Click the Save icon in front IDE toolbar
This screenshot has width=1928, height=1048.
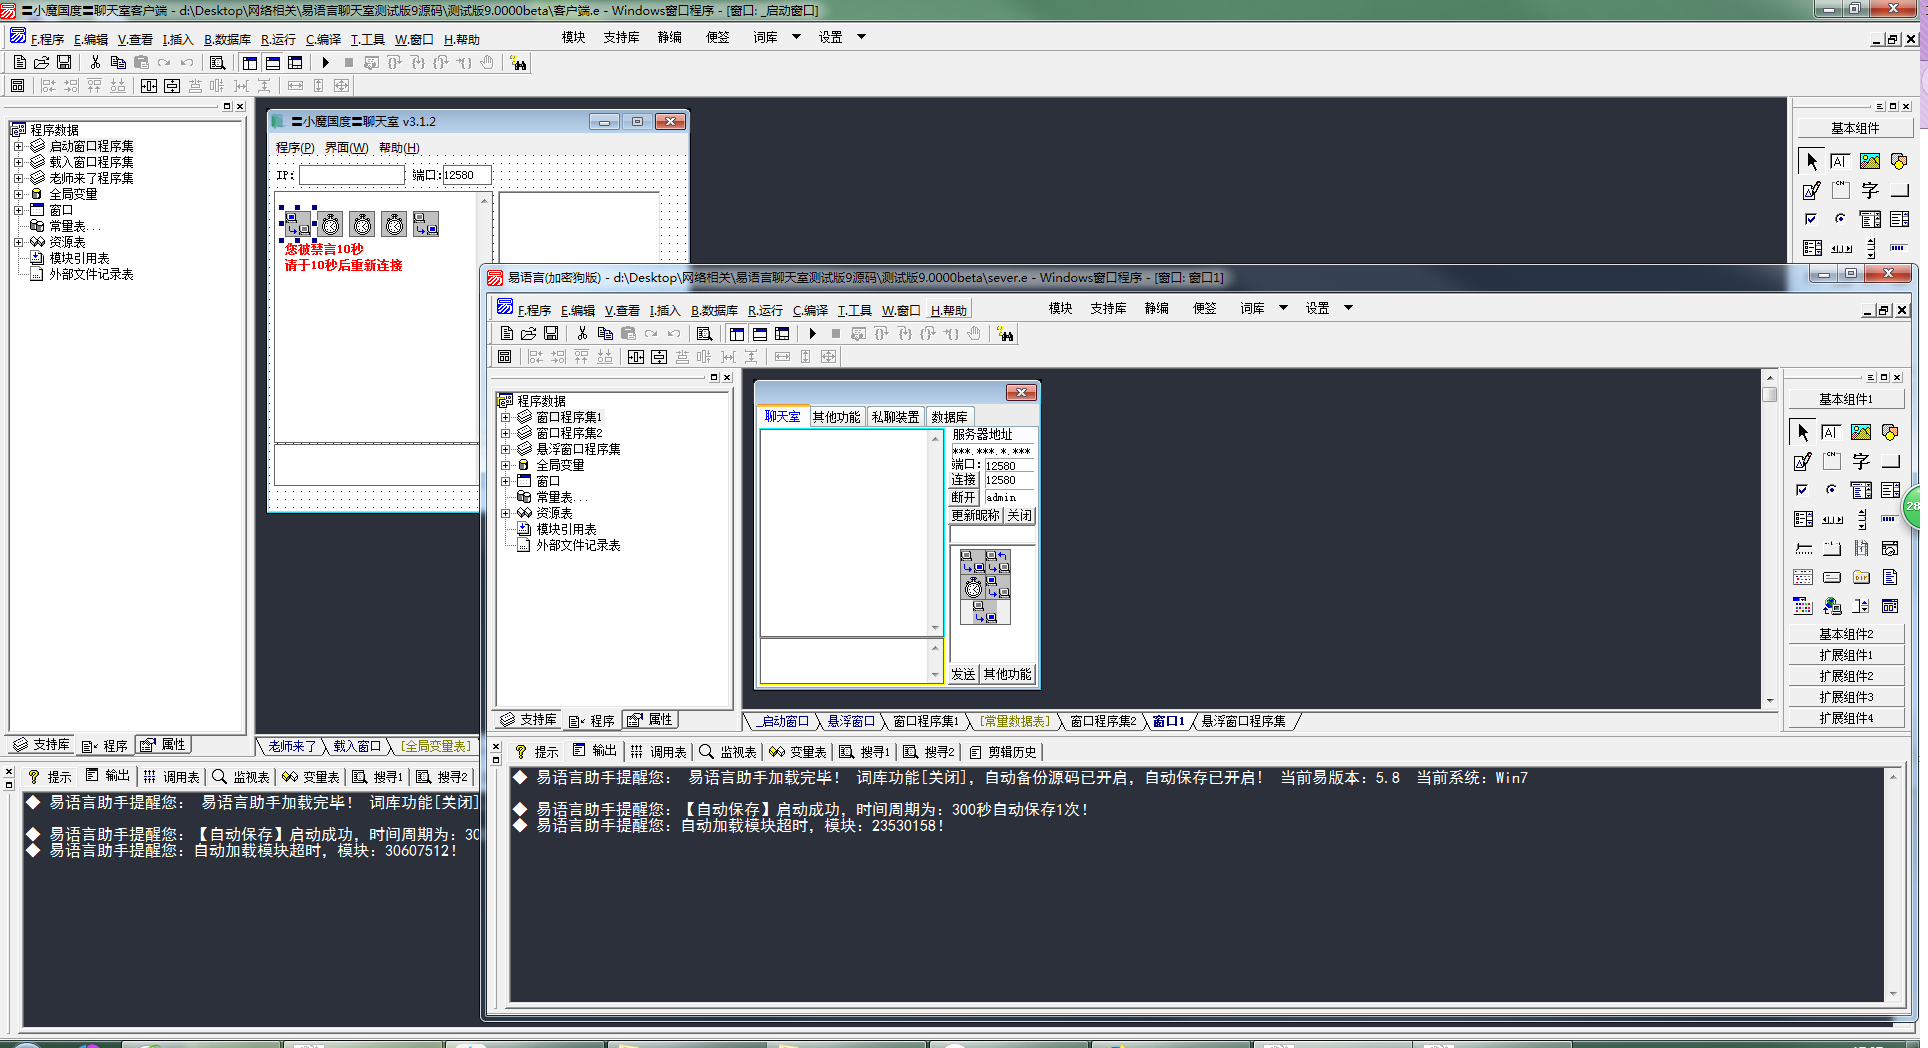coord(551,334)
